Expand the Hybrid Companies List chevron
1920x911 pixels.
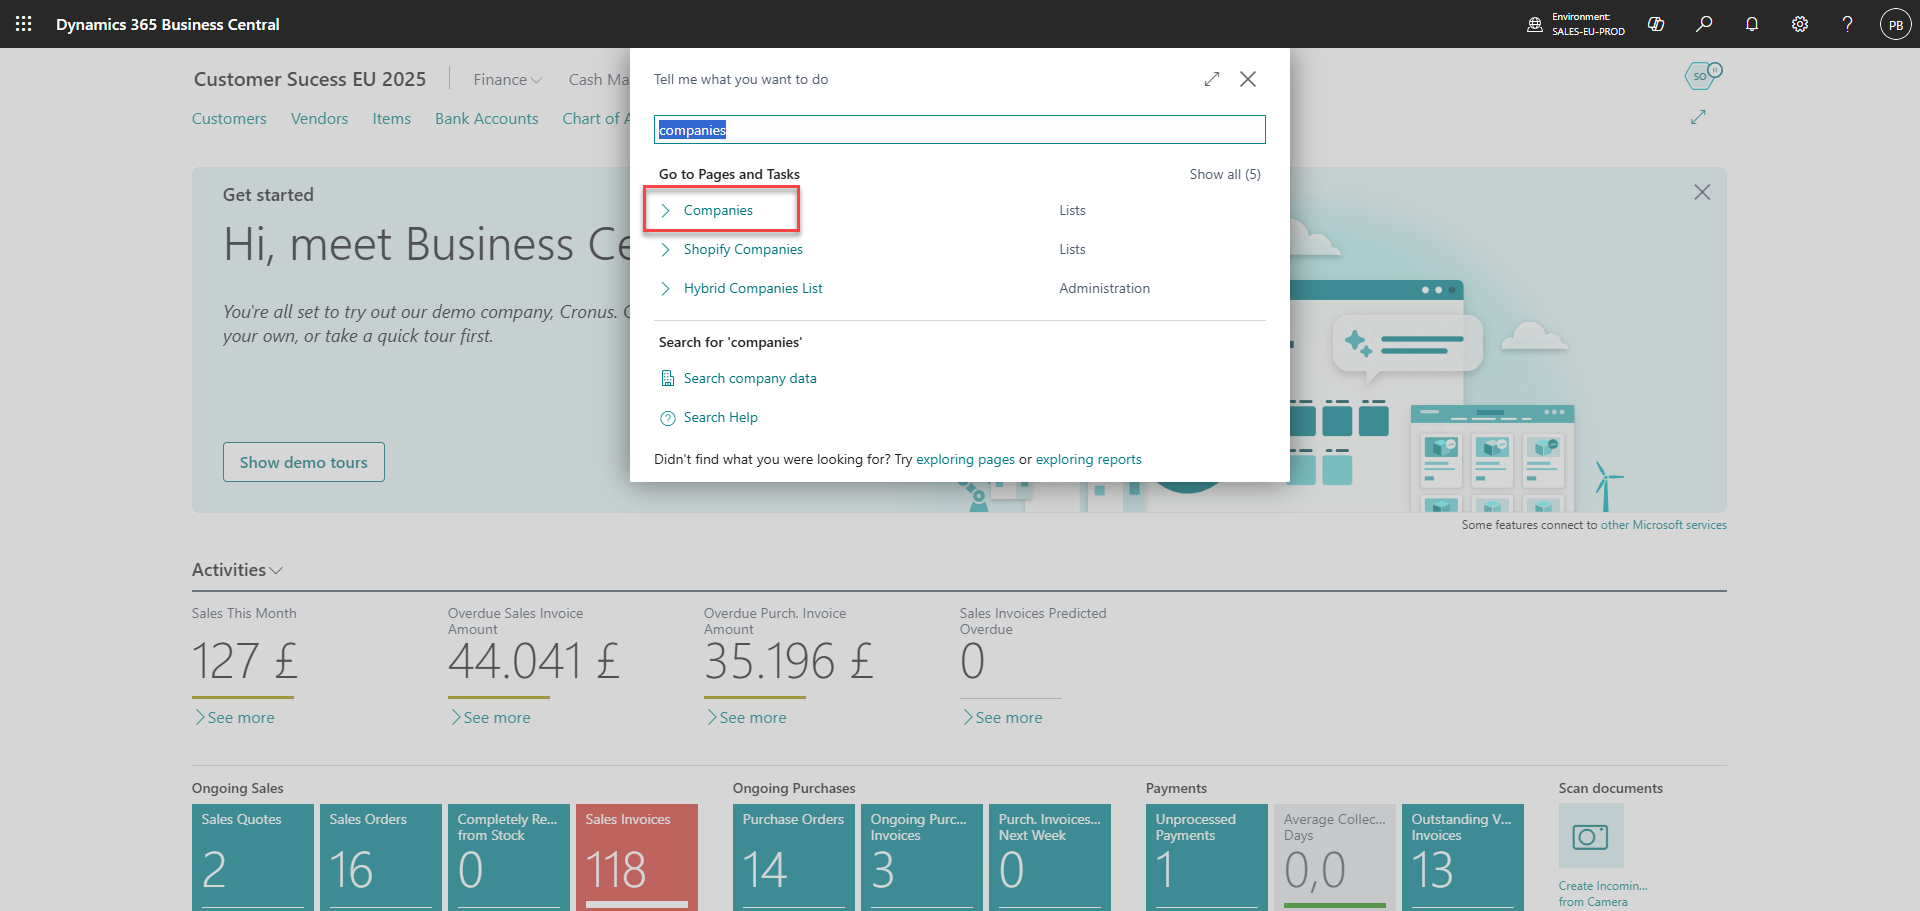tap(666, 288)
